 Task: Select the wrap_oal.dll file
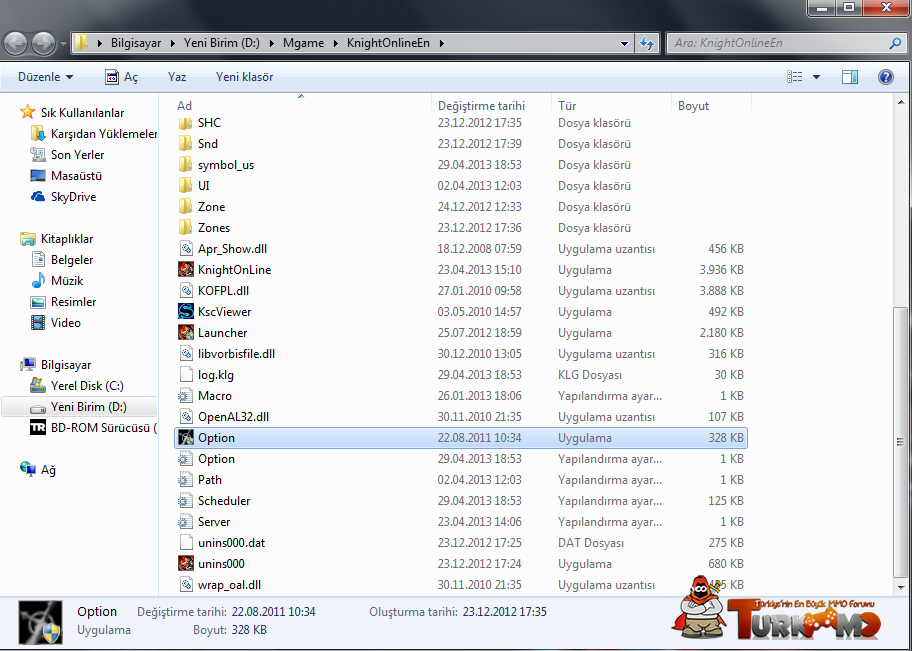pos(461,585)
